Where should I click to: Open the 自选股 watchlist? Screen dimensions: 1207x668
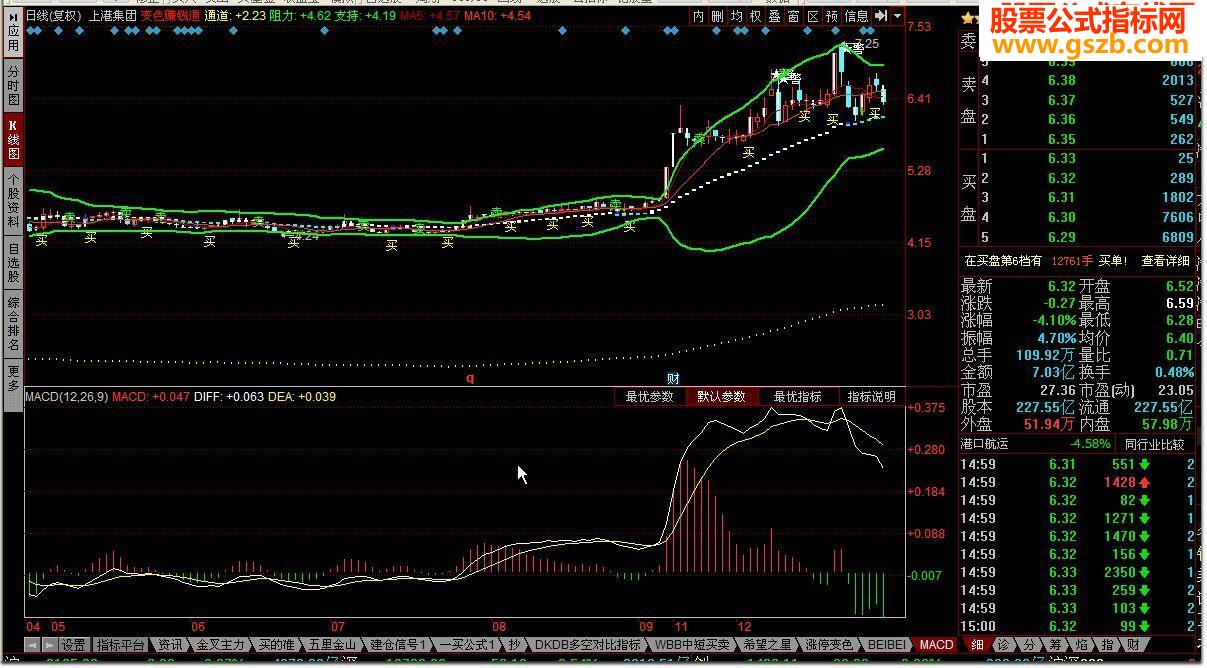tap(13, 262)
